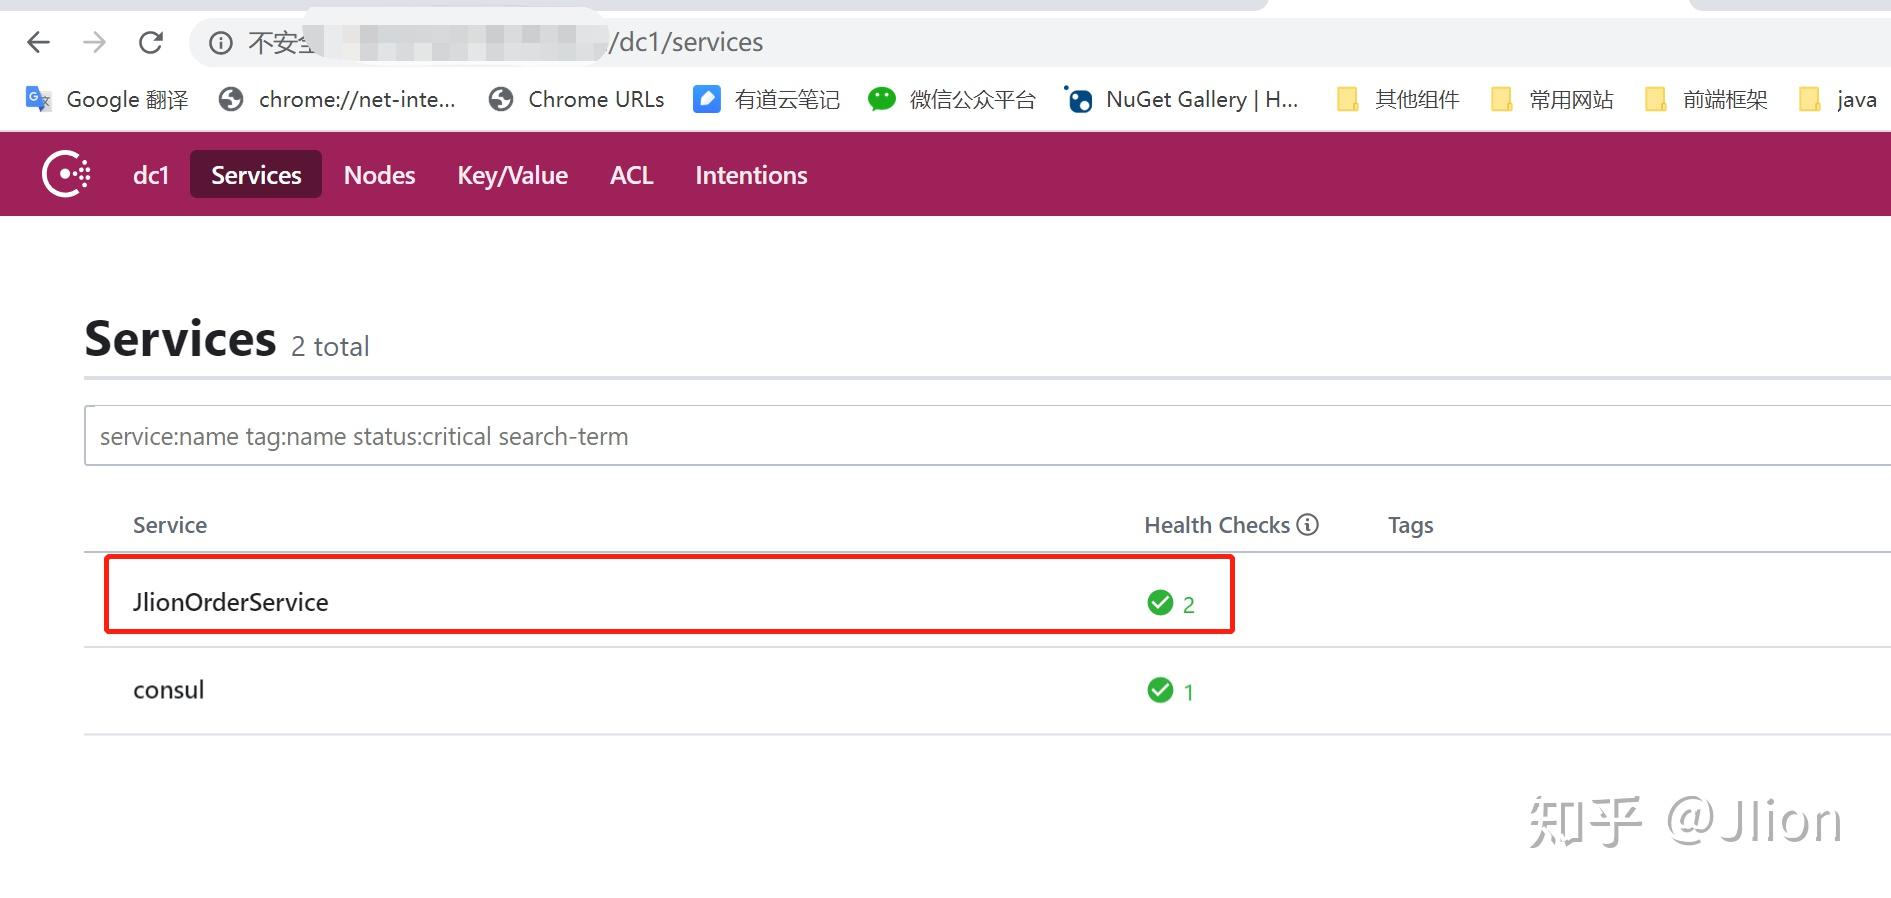Click consul service green check icon
Image resolution: width=1891 pixels, height=898 pixels.
click(x=1160, y=690)
